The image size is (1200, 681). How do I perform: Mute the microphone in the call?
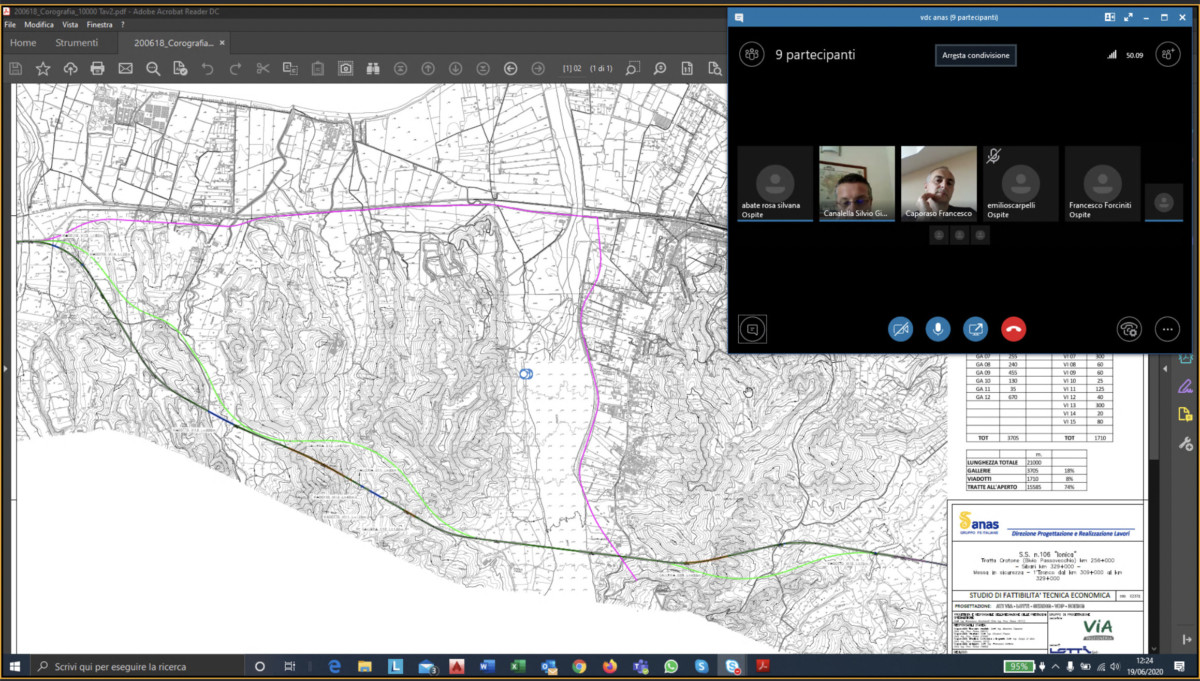pyautogui.click(x=937, y=328)
